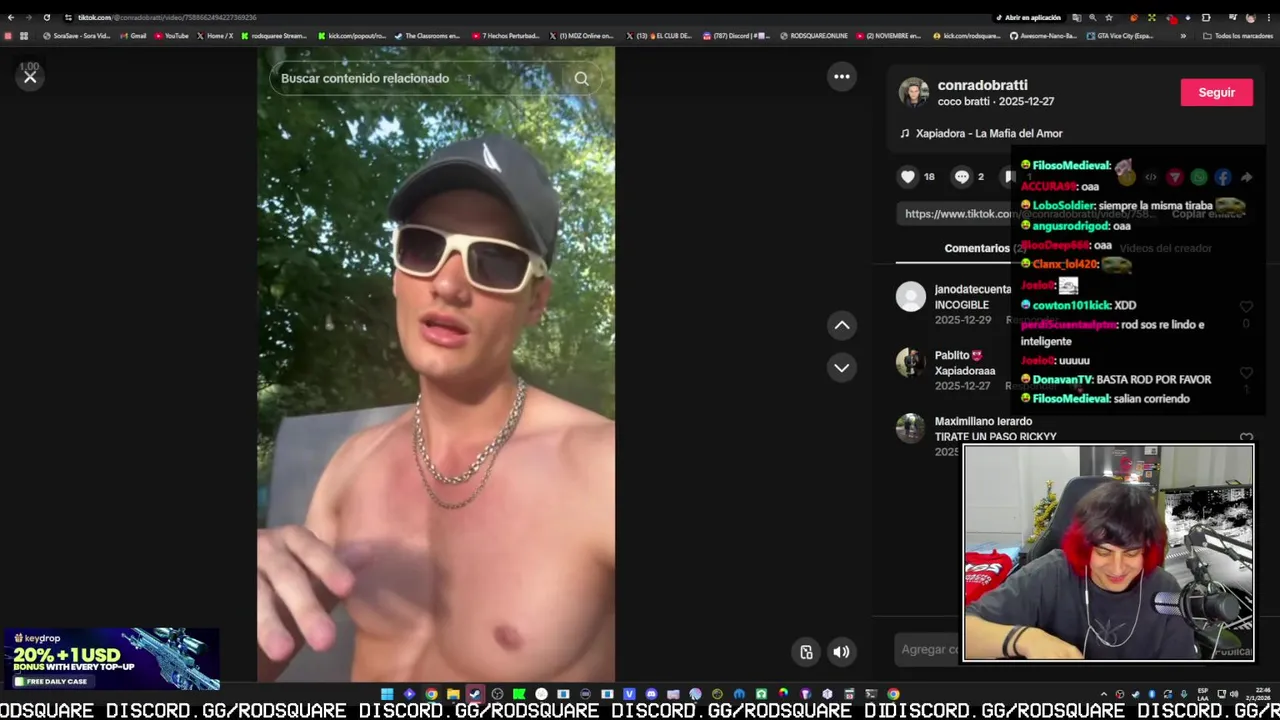
Task: Click the embed code share icon
Action: pos(1151,177)
